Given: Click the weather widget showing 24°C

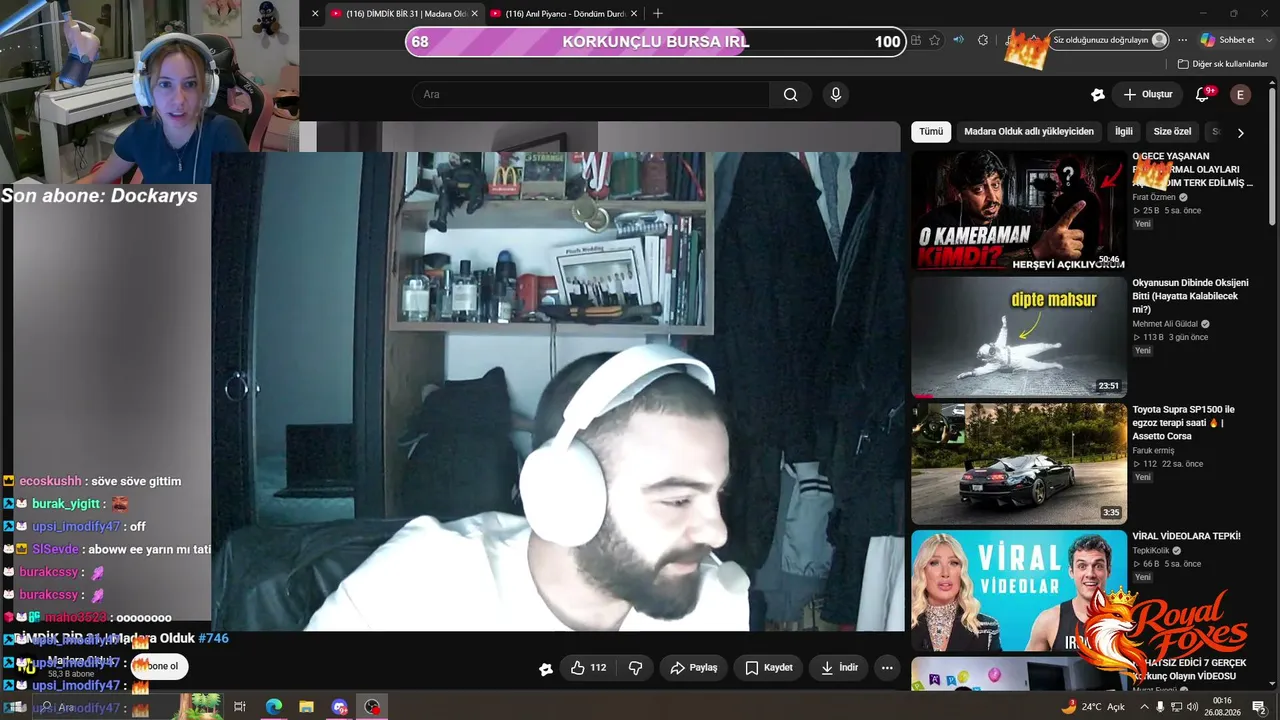Looking at the screenshot, I should click(1093, 707).
